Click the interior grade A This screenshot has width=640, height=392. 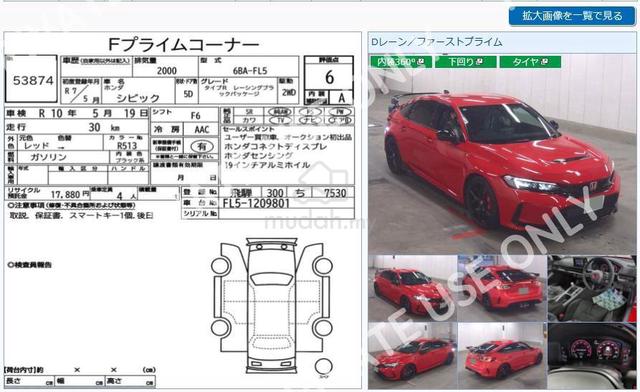pos(341,98)
